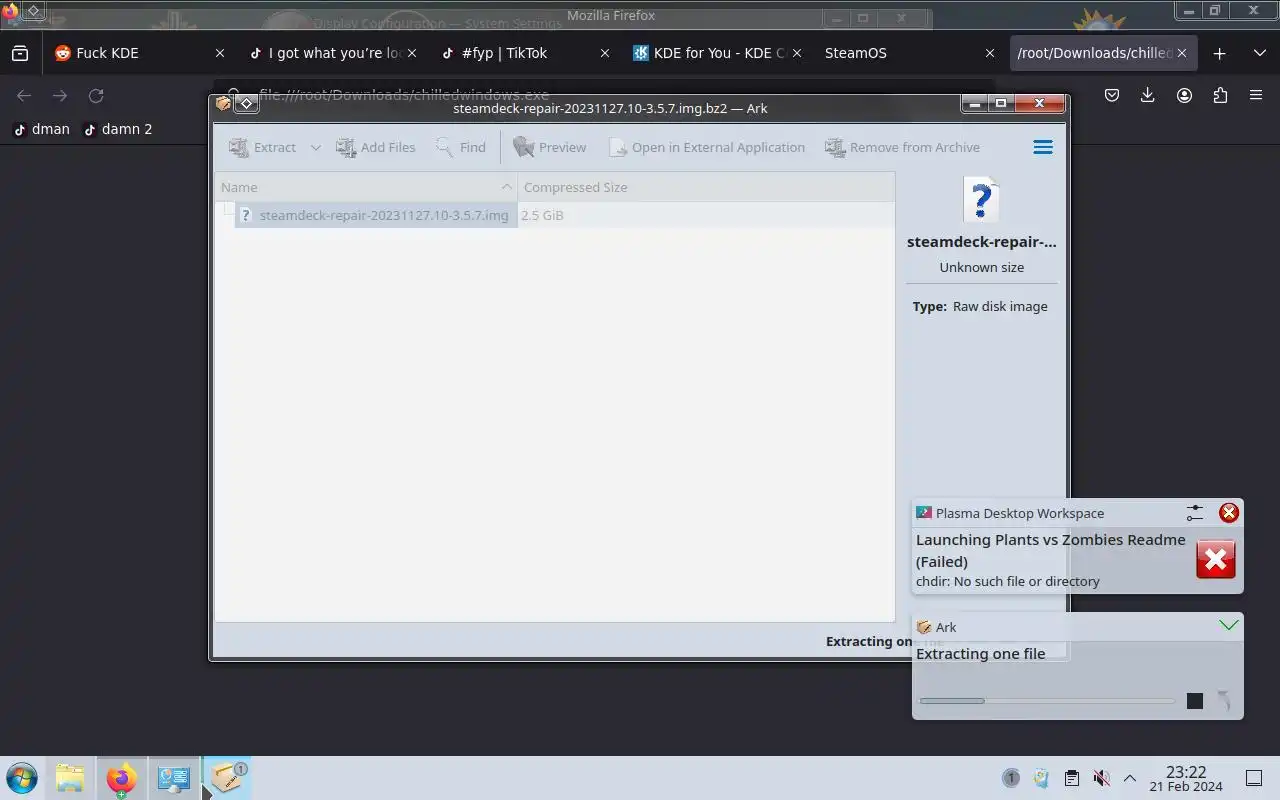Dismiss the Plasma Desktop Workspace notification
This screenshot has height=800, width=1280.
tap(1229, 513)
